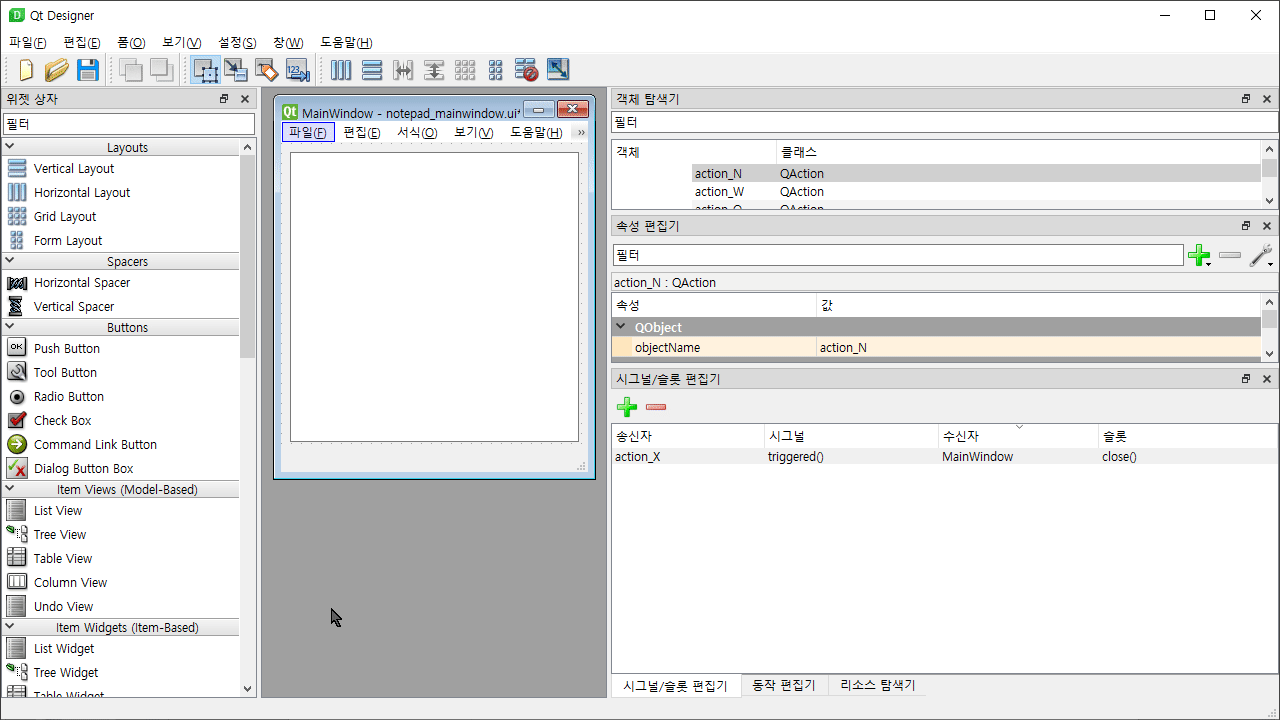
Task: Lay out vertically in splitter icon
Action: point(434,70)
